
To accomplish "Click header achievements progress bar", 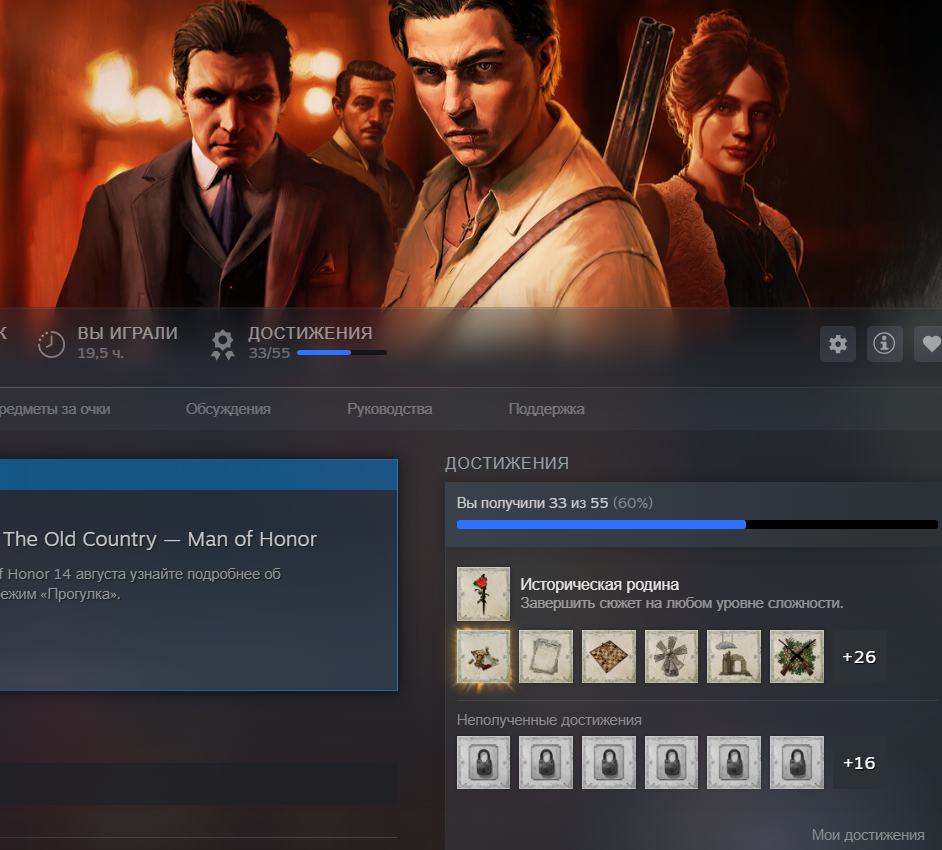I will pos(342,353).
